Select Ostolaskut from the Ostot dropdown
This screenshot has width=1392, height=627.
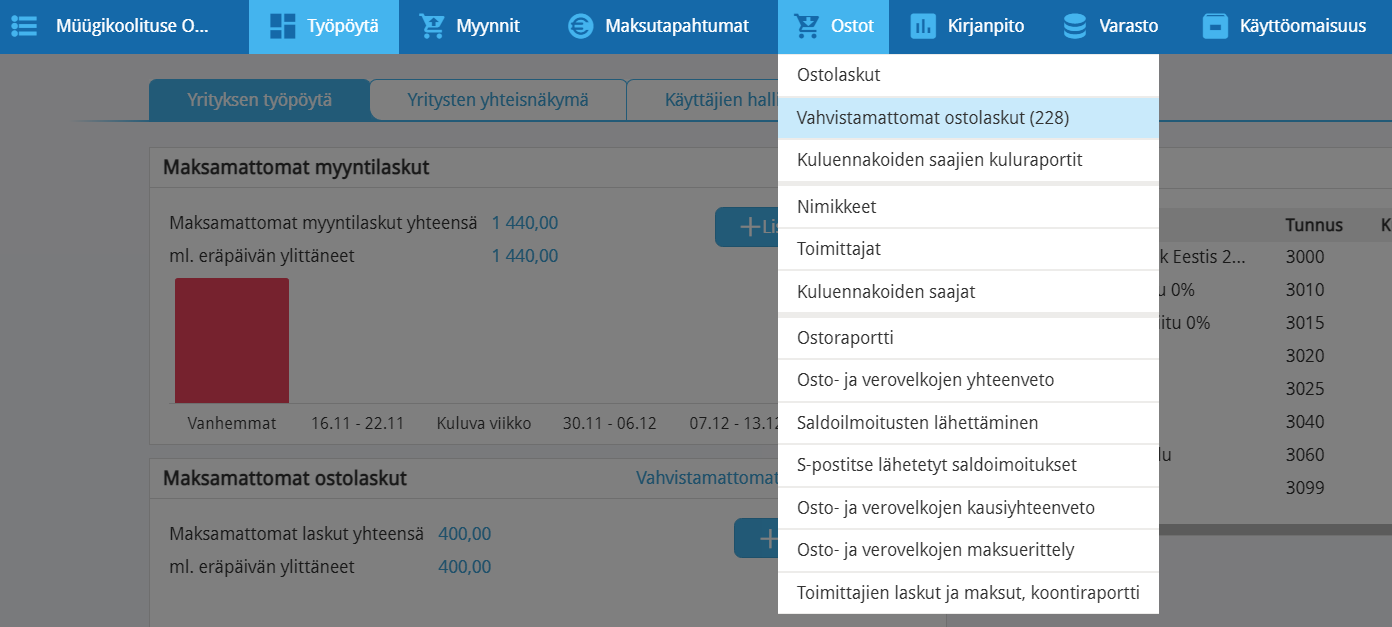[x=968, y=75]
